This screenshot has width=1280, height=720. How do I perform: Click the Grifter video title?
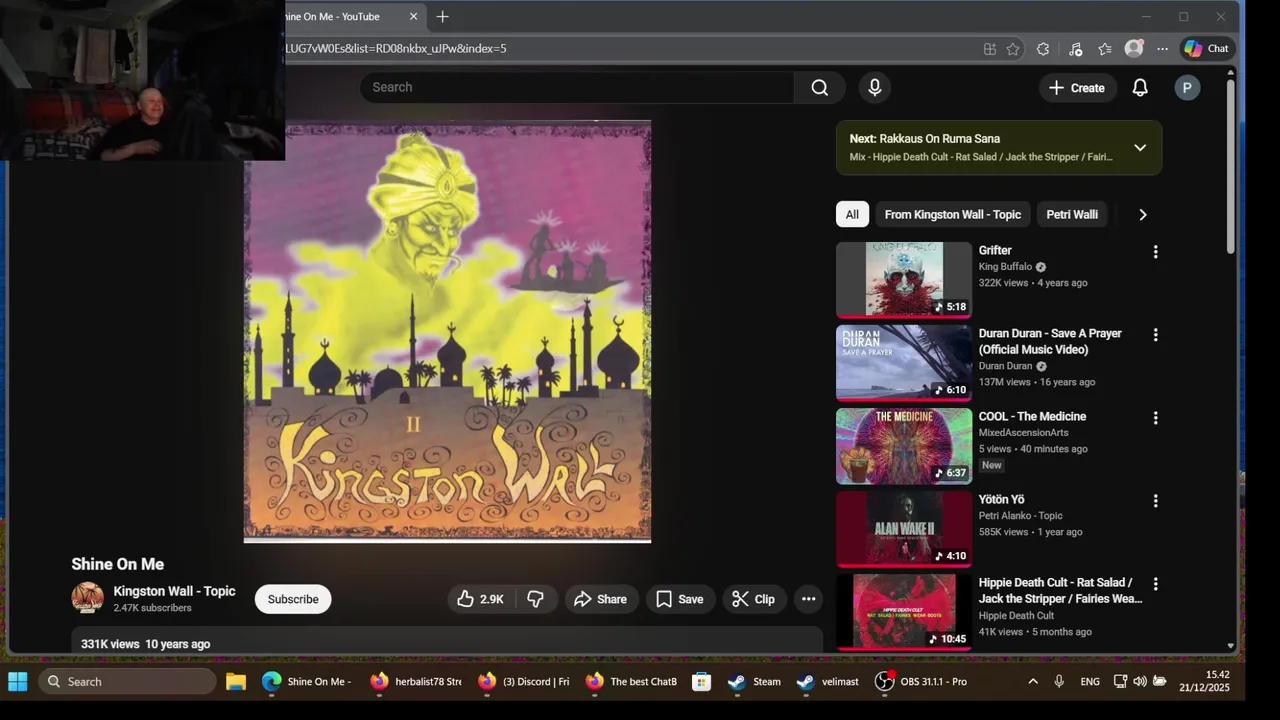[995, 251]
